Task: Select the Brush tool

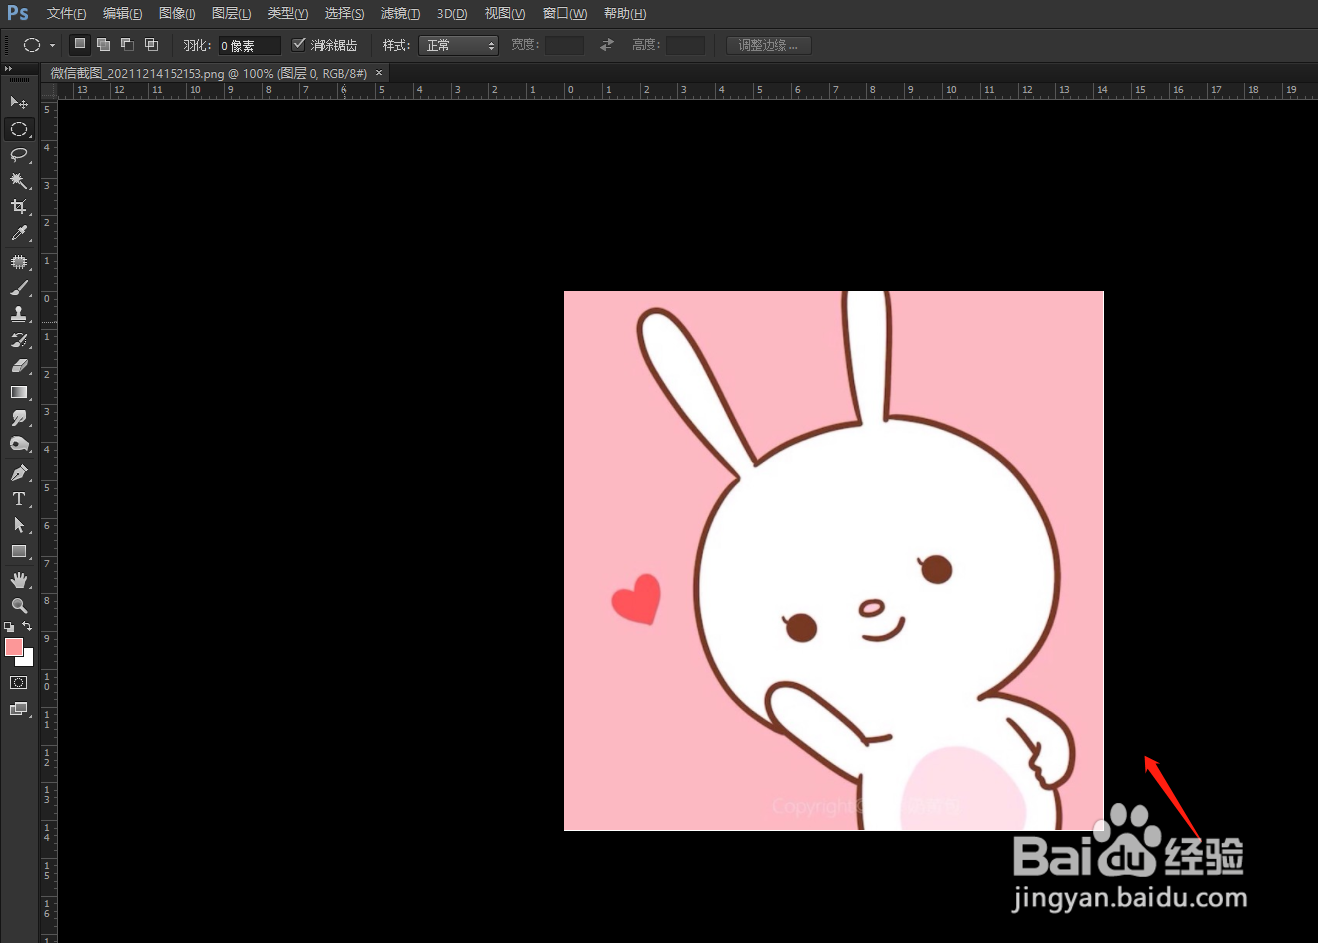Action: point(19,288)
